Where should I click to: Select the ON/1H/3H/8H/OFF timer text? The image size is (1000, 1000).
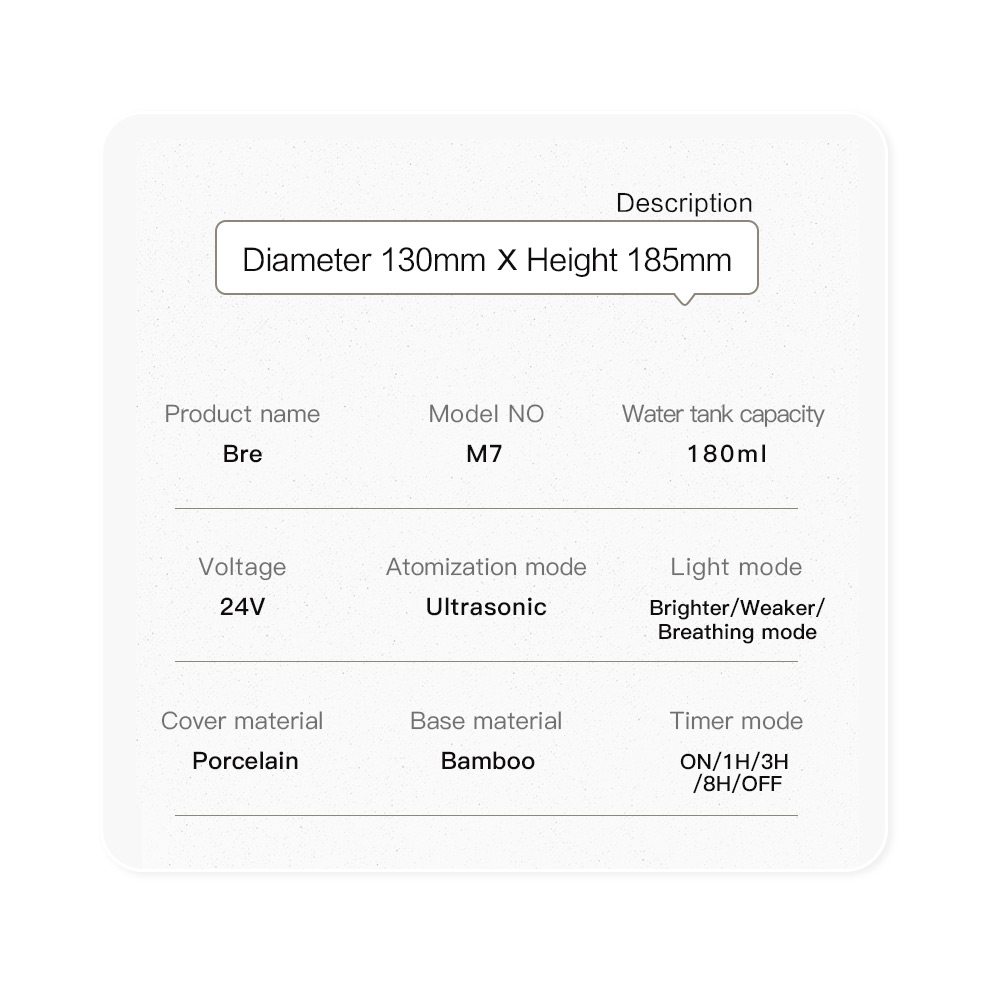click(x=736, y=773)
